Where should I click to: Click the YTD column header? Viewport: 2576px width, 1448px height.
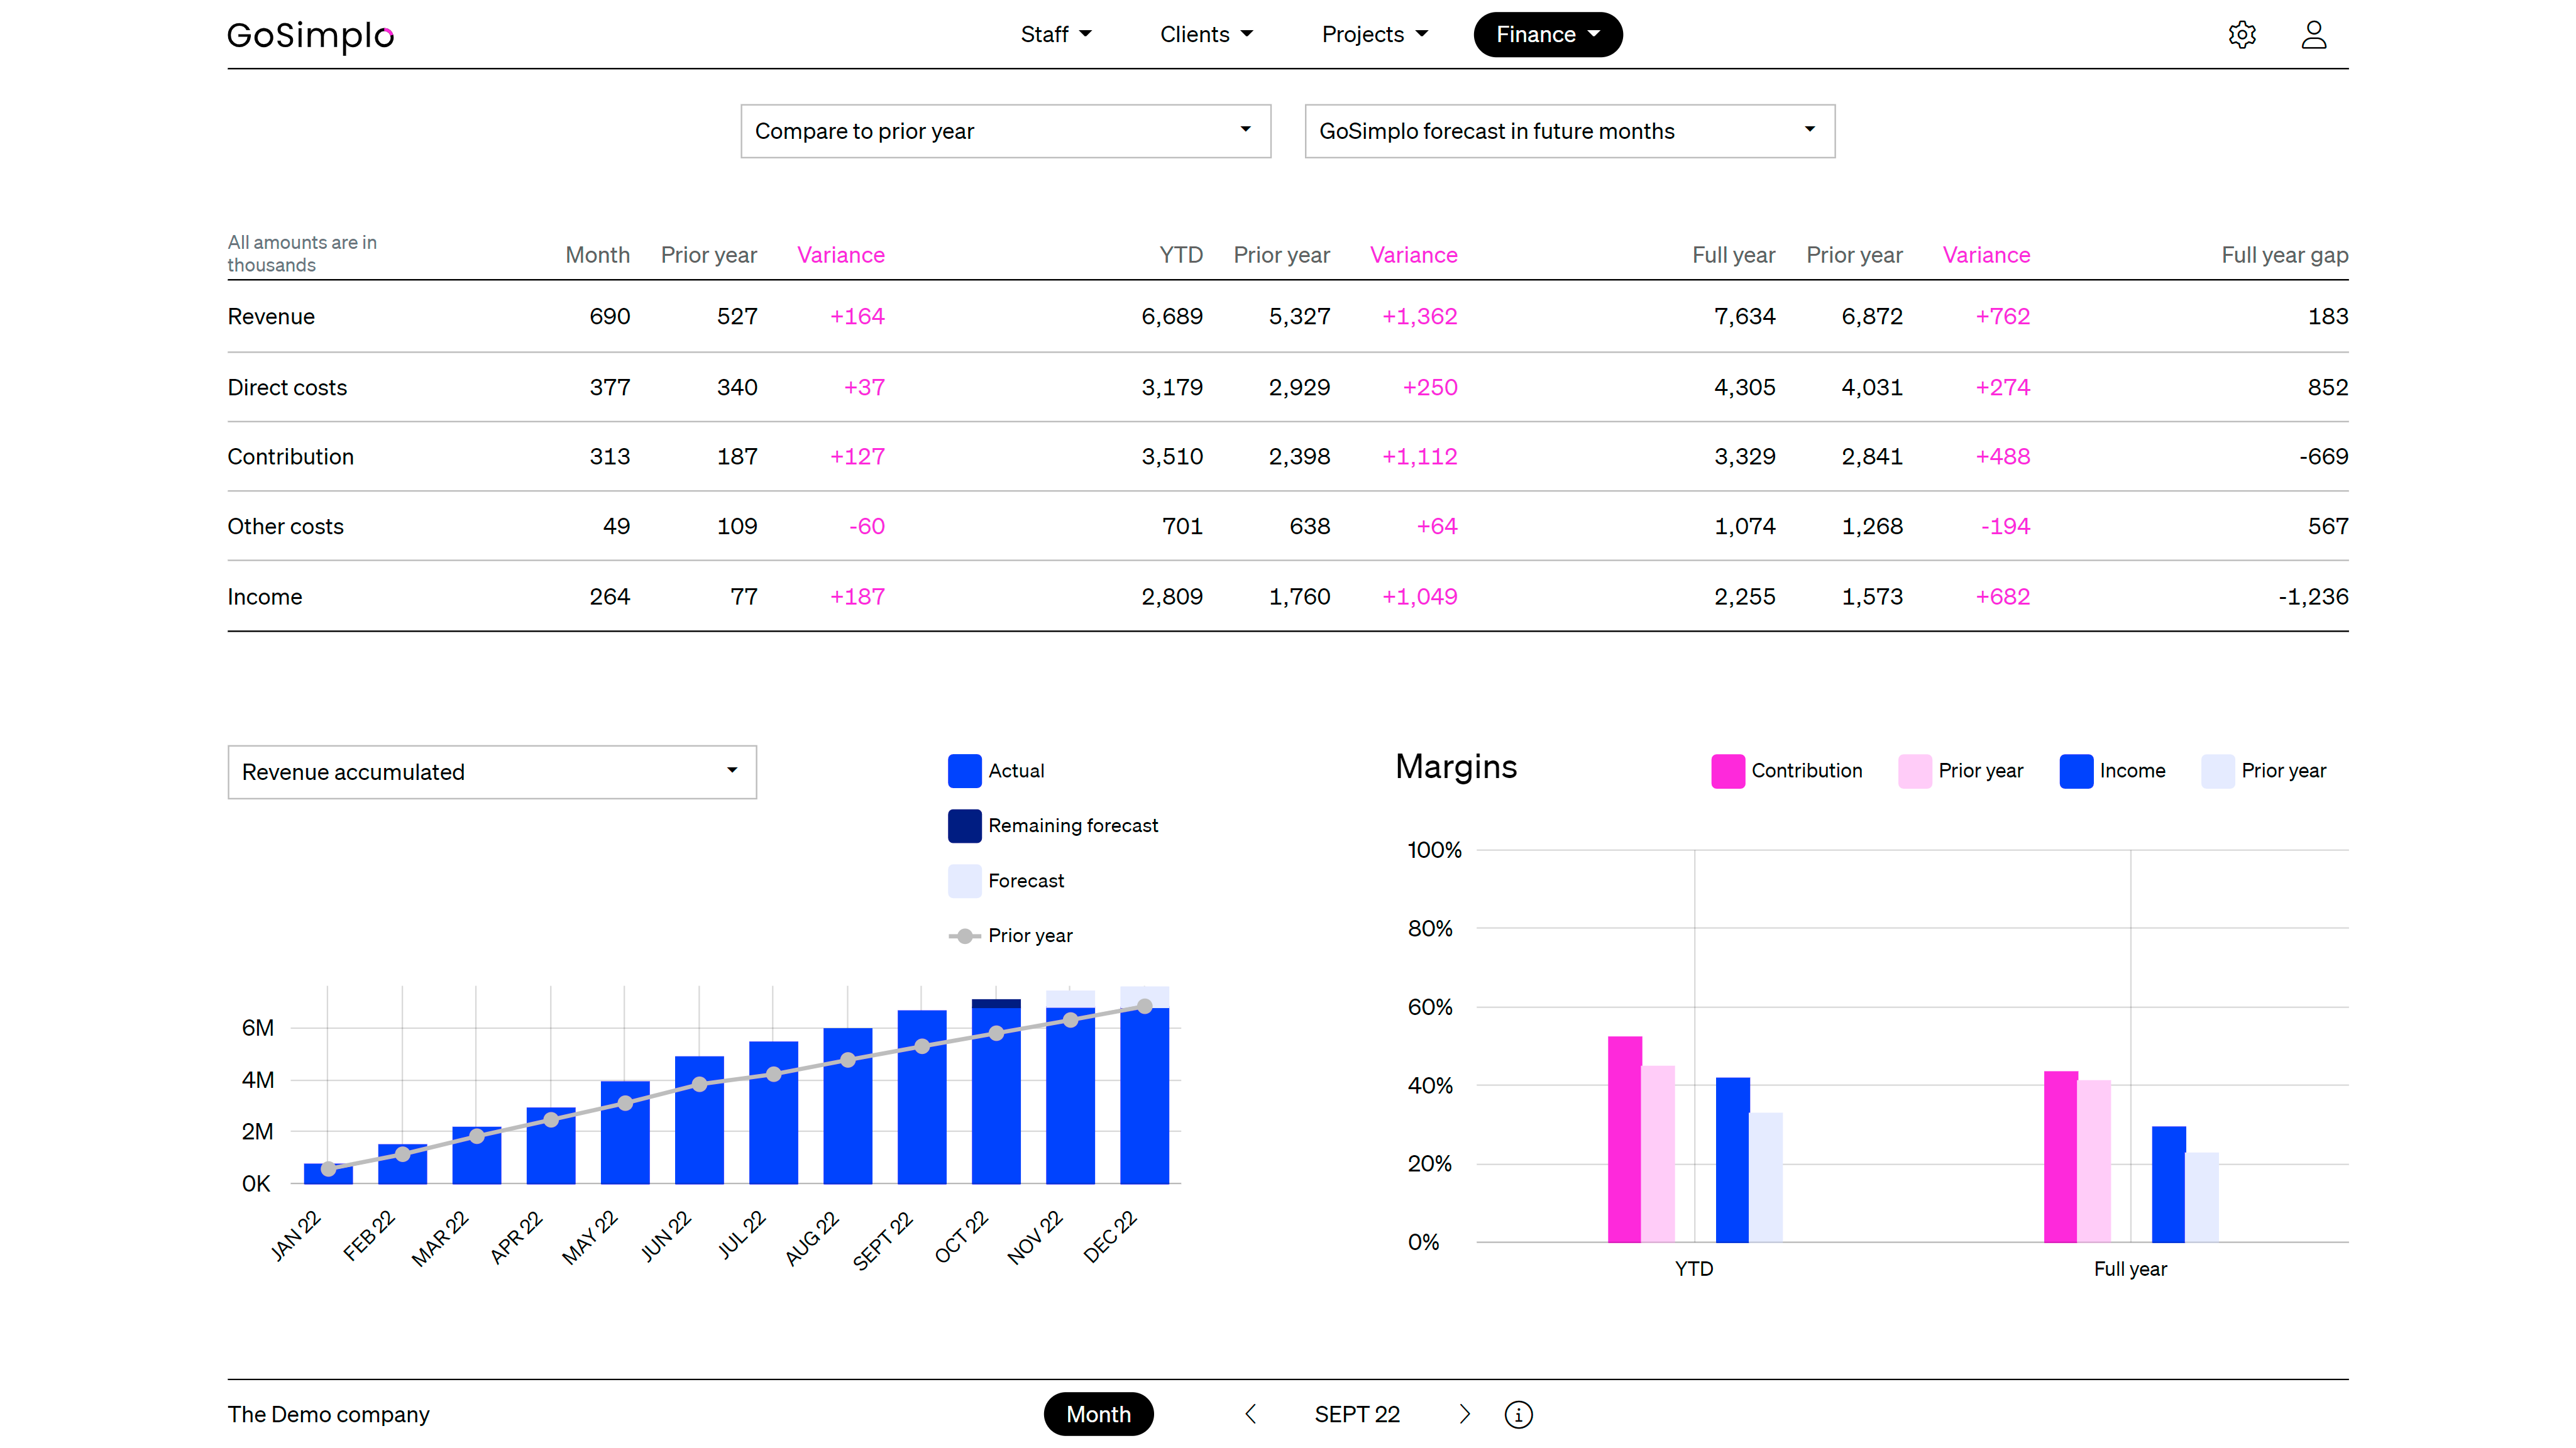[x=1181, y=255]
